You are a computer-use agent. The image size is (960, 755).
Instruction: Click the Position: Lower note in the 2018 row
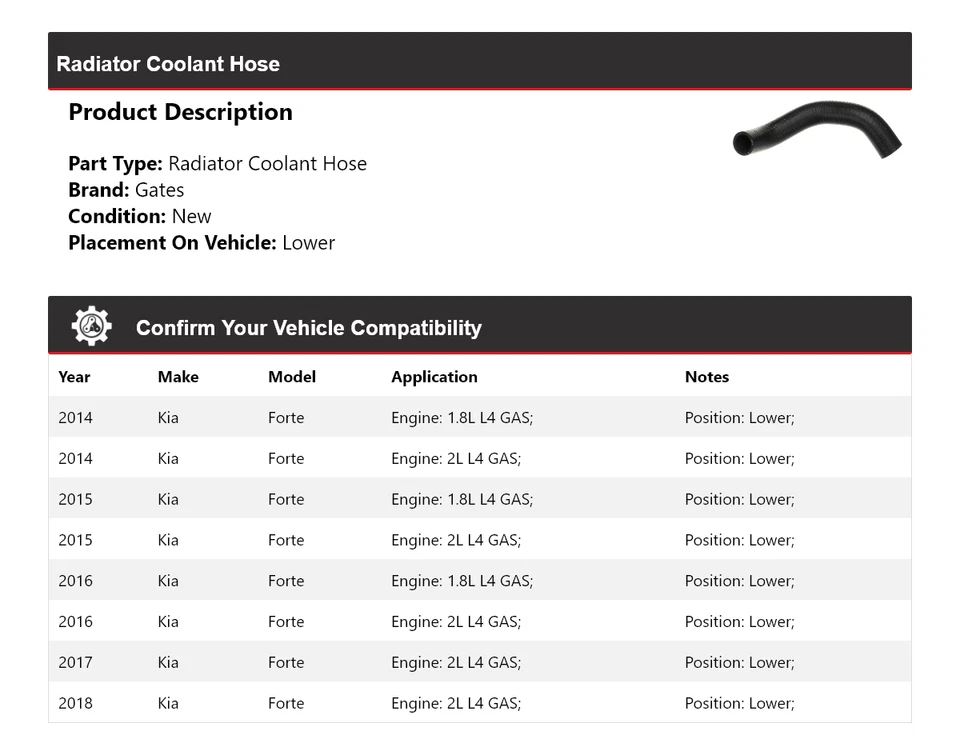[739, 703]
